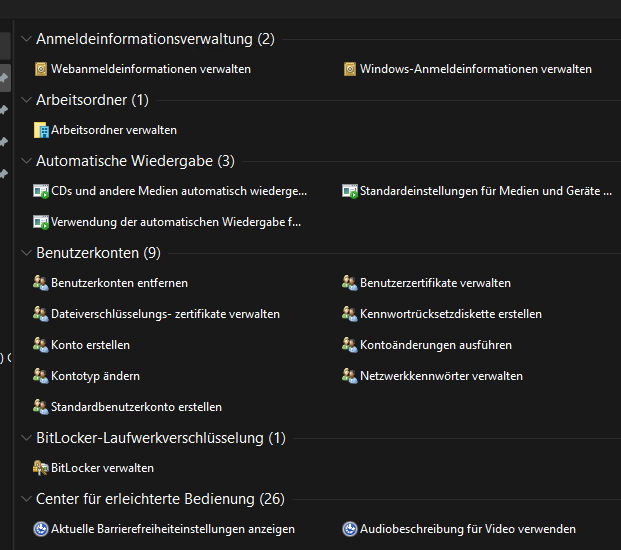Image resolution: width=621 pixels, height=550 pixels.
Task: Select the Automatische Wiedergabe (3) group header
Action: 135,161
